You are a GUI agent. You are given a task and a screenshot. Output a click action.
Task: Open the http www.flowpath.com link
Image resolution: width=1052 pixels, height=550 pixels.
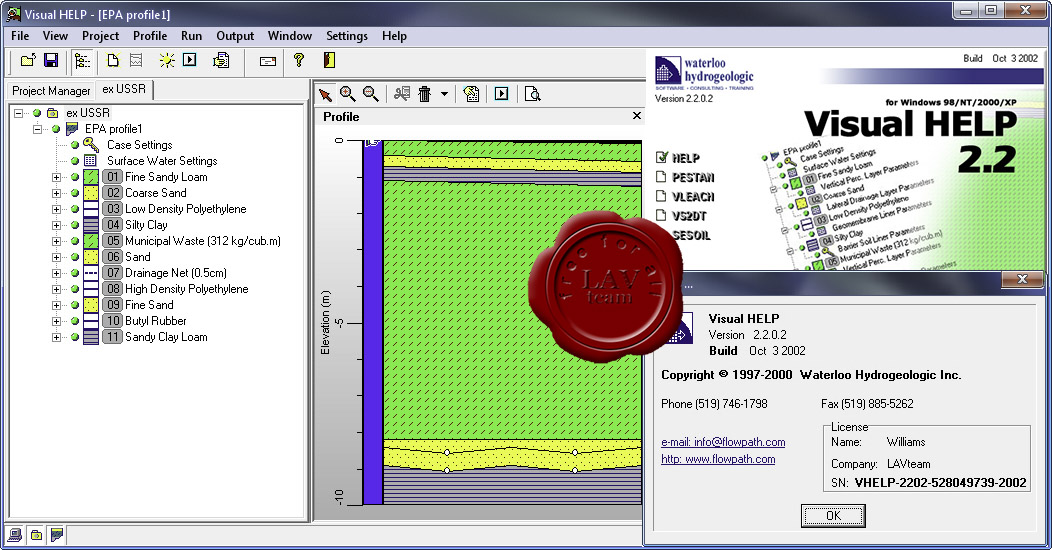pos(718,459)
